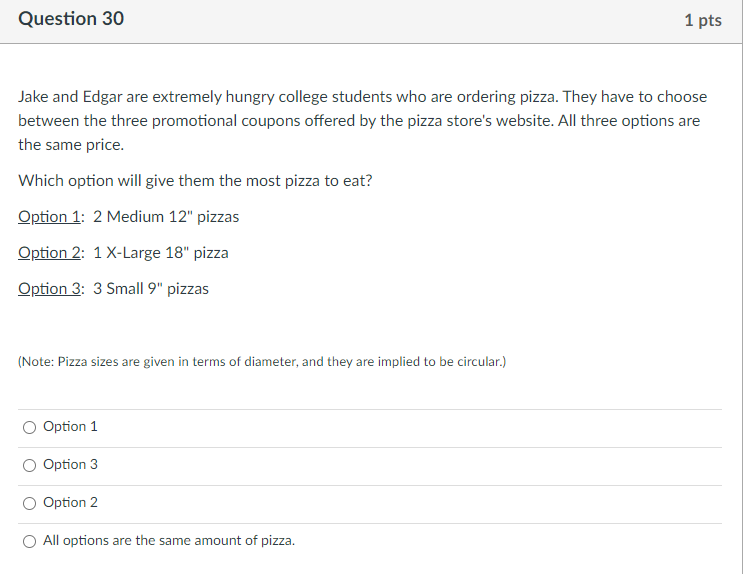Click "the same price." ending the intro paragraph
The height and width of the screenshot is (574, 750).
pyautogui.click(x=71, y=145)
